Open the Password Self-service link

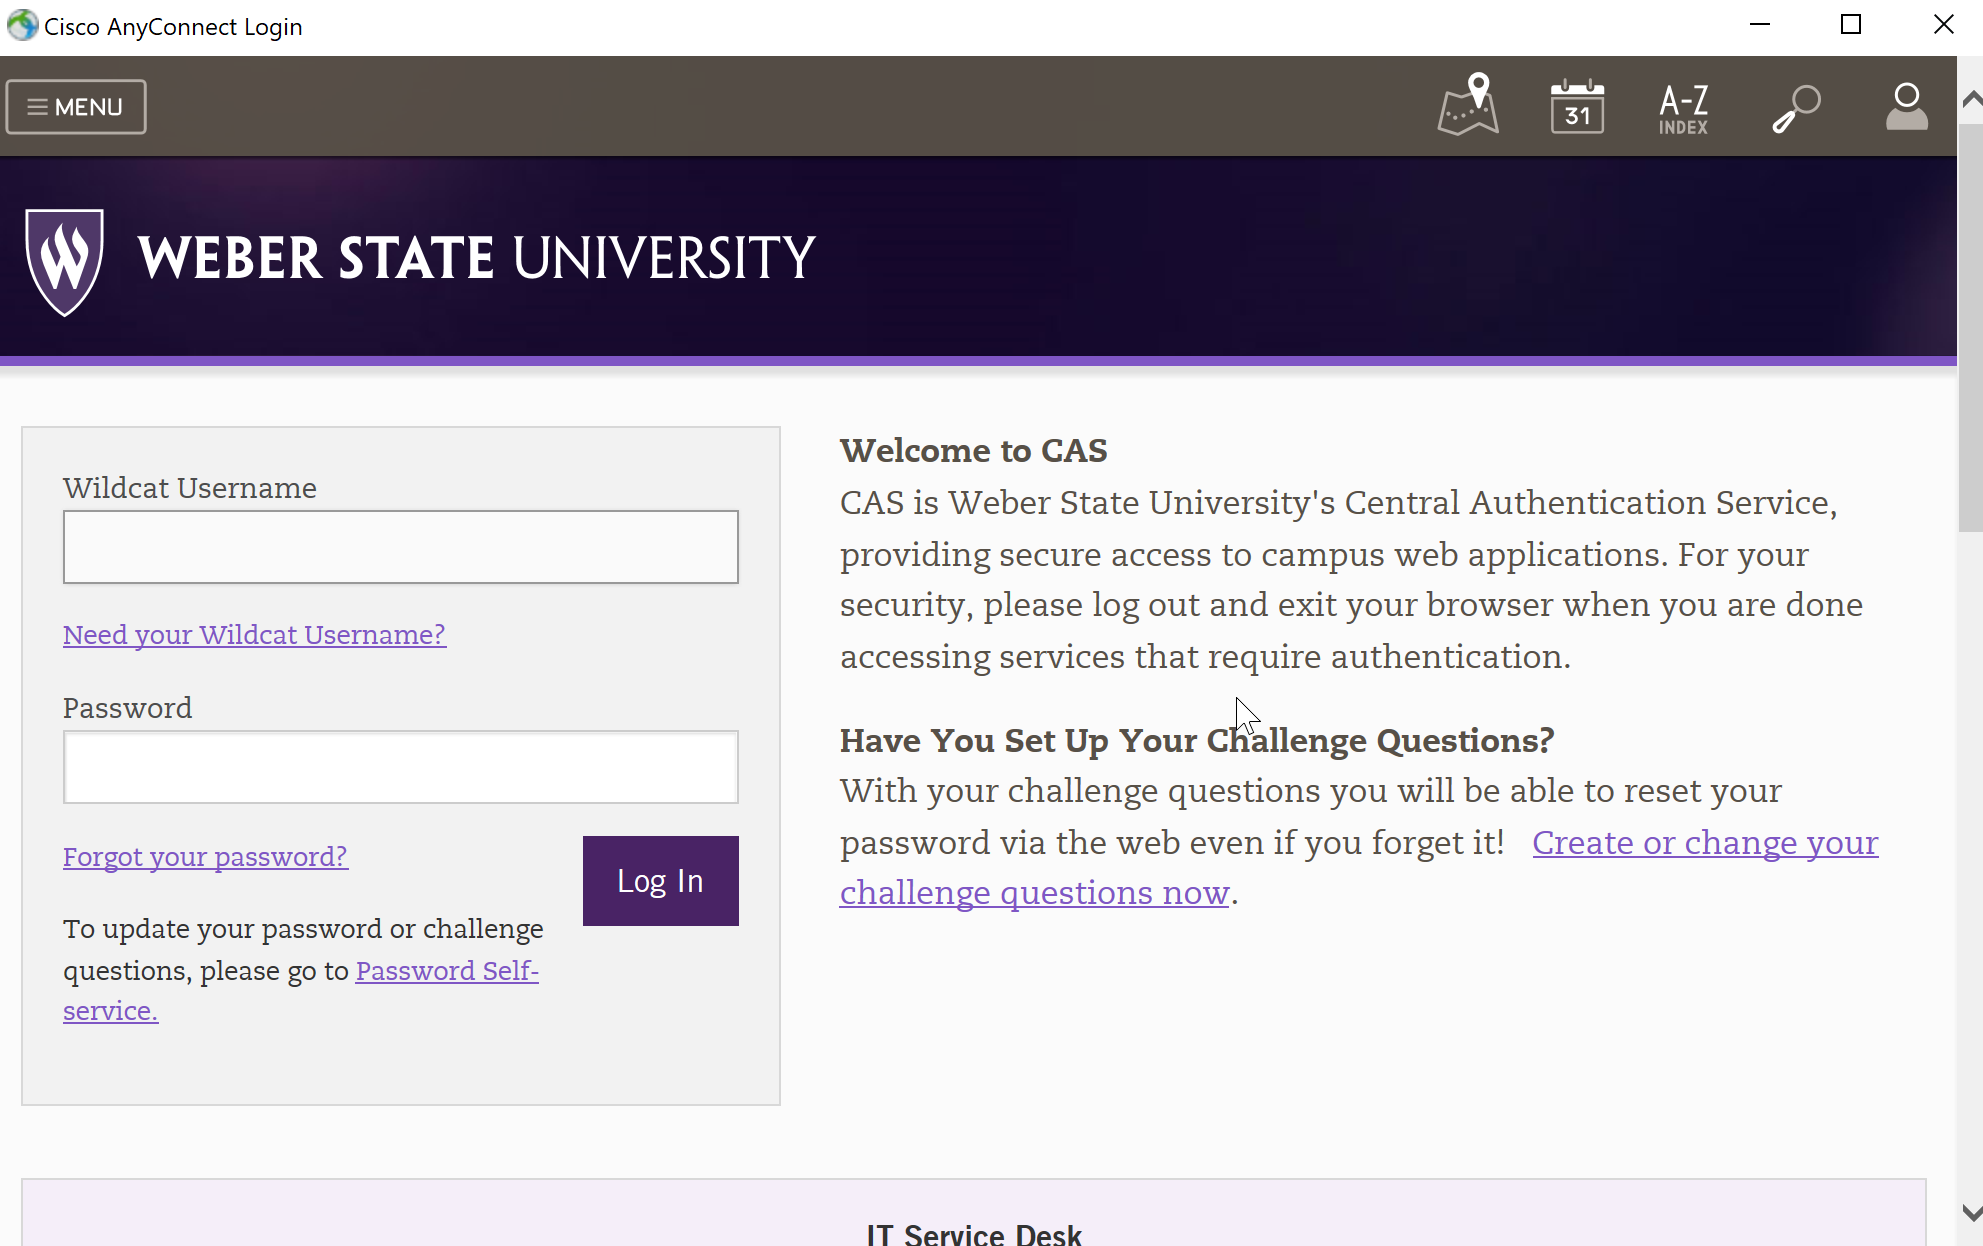tap(447, 971)
